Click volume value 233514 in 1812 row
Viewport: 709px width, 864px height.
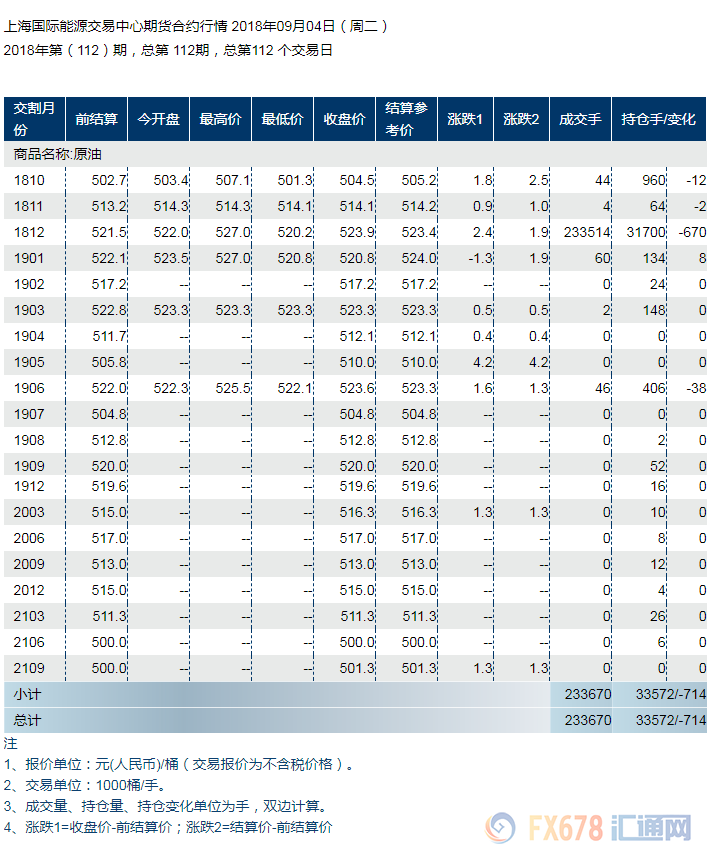[587, 232]
